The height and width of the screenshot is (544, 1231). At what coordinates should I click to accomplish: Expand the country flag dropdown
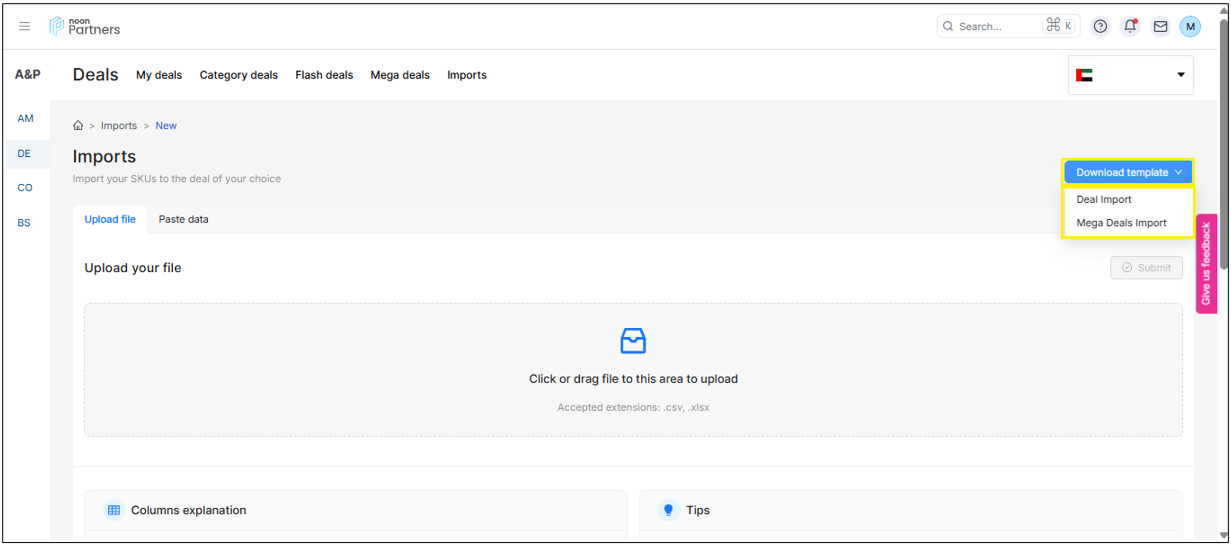pos(1130,75)
